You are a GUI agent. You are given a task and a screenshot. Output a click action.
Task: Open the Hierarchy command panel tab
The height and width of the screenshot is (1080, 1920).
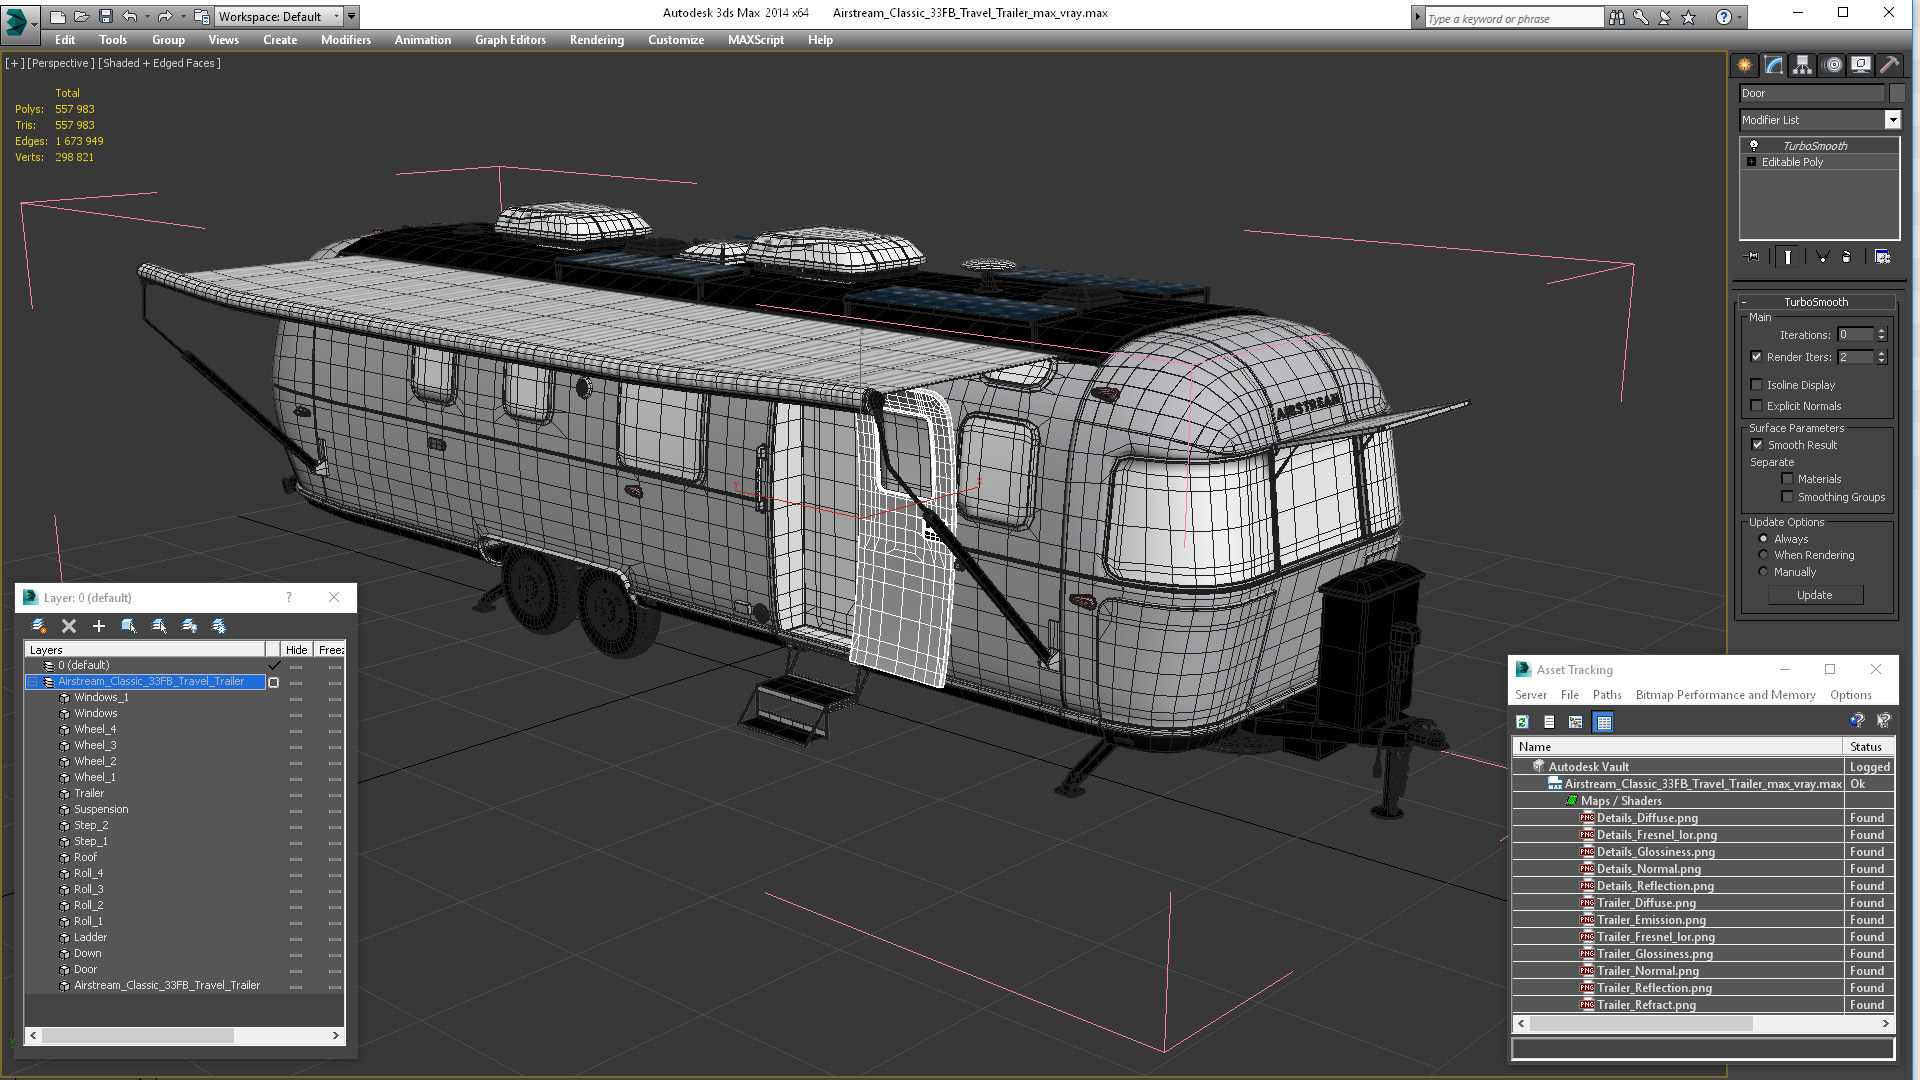click(x=1802, y=65)
